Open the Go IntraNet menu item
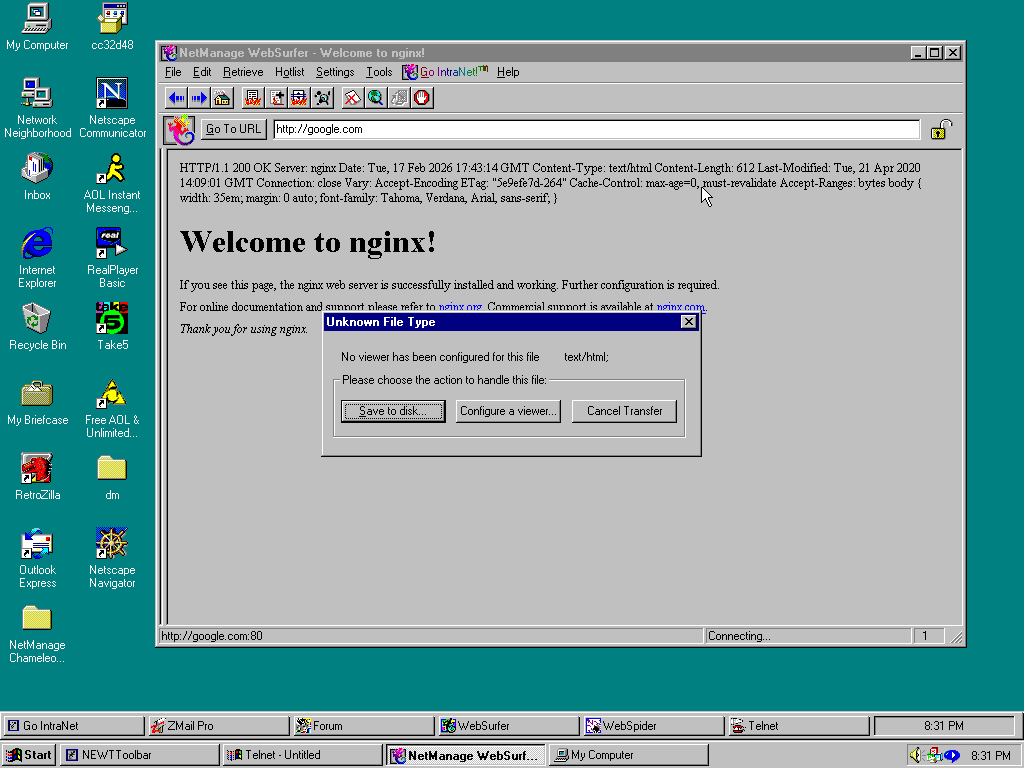 coord(445,72)
